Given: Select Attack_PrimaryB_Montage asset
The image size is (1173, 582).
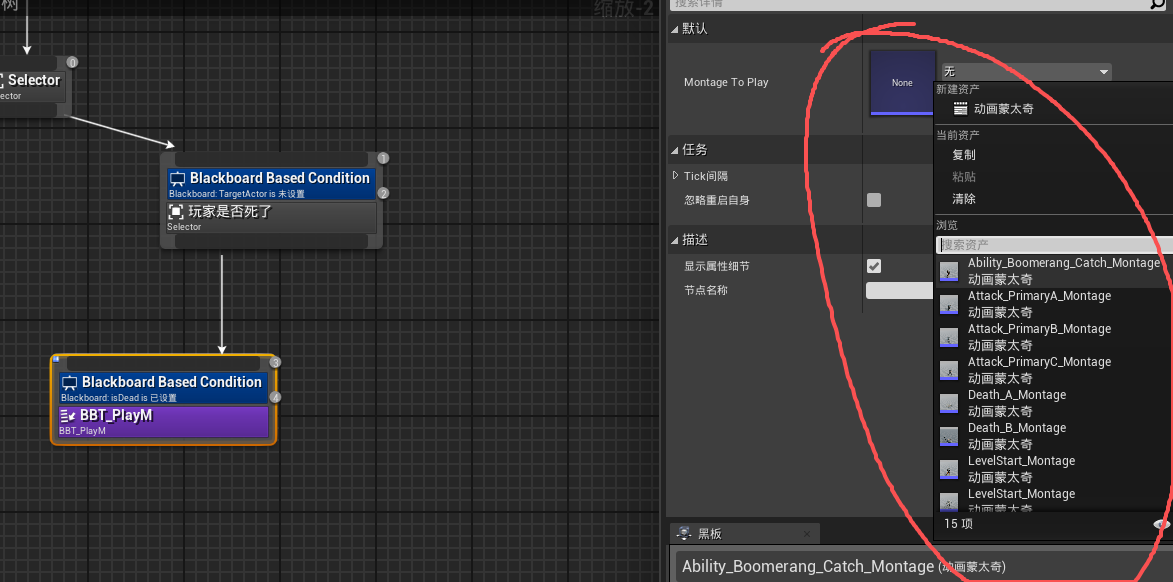Looking at the screenshot, I should tap(1054, 337).
